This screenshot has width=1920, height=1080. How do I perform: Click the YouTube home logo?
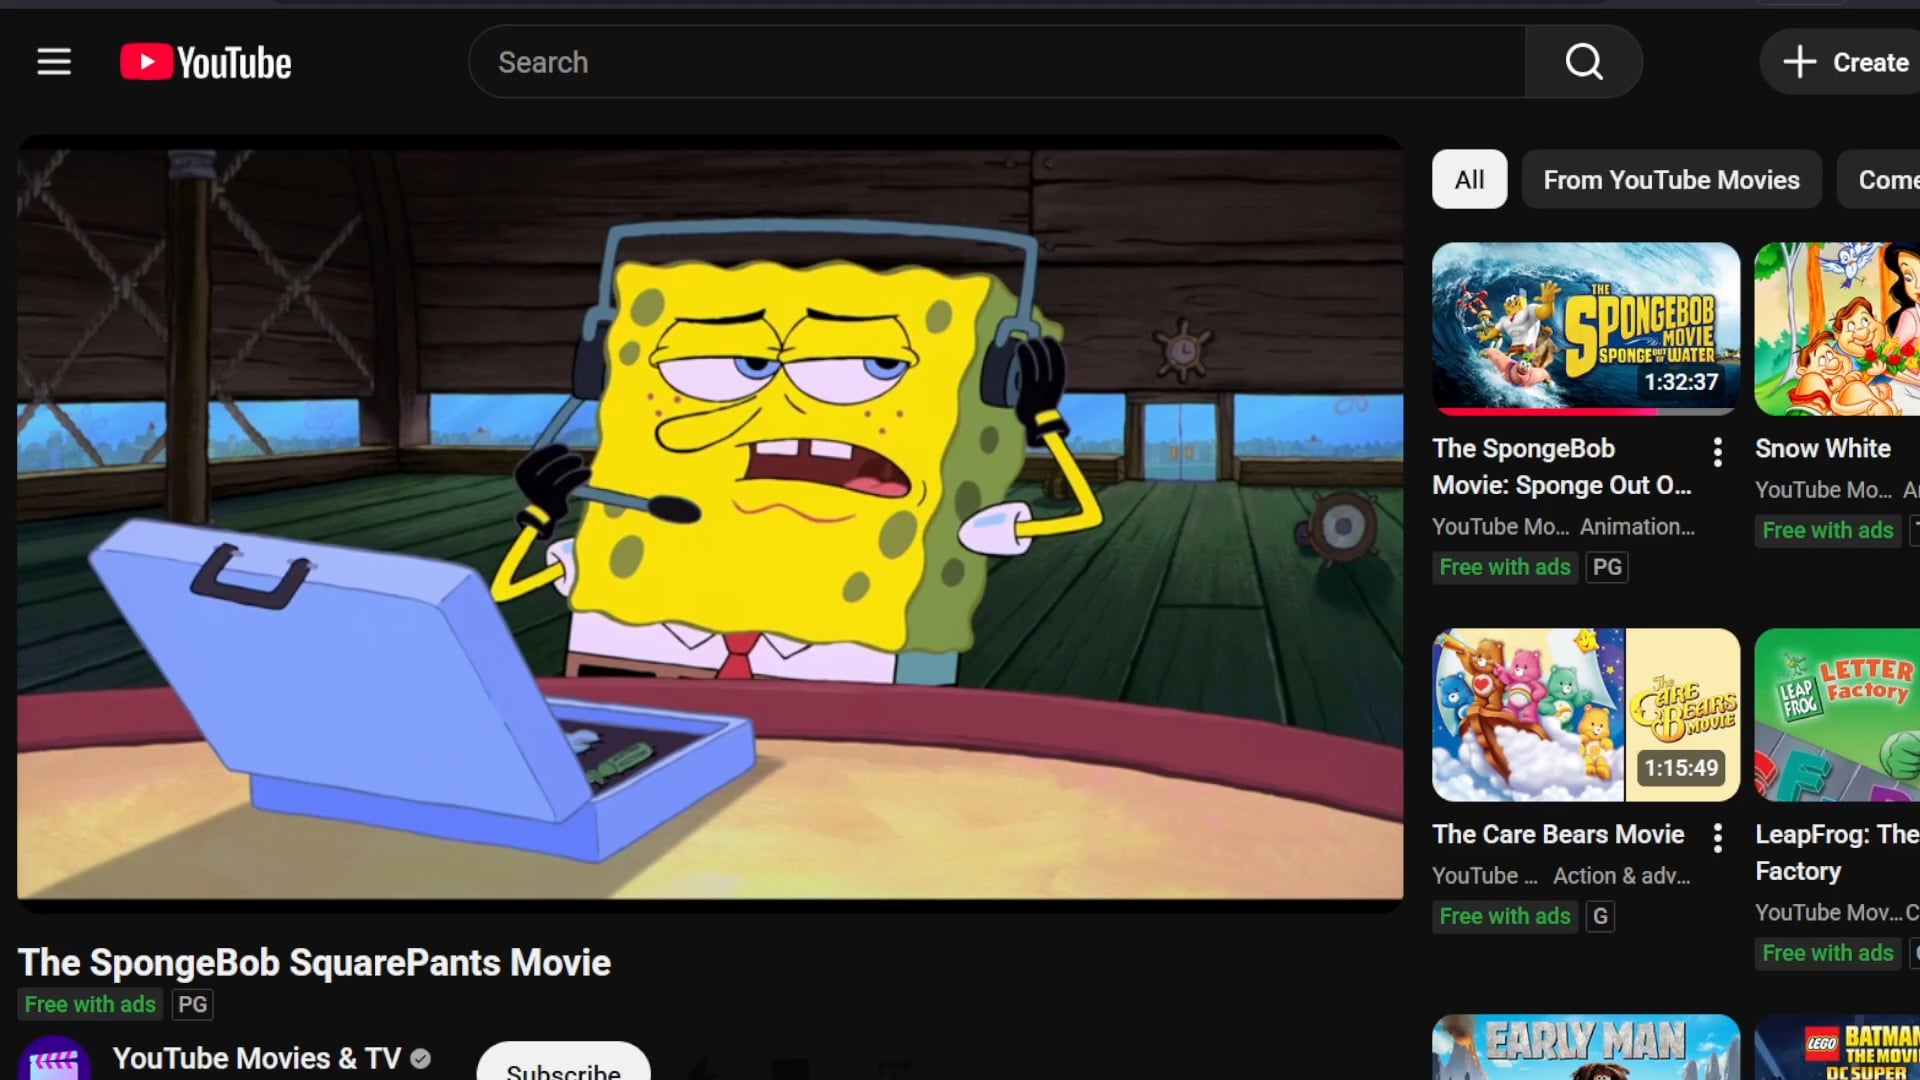click(x=206, y=62)
